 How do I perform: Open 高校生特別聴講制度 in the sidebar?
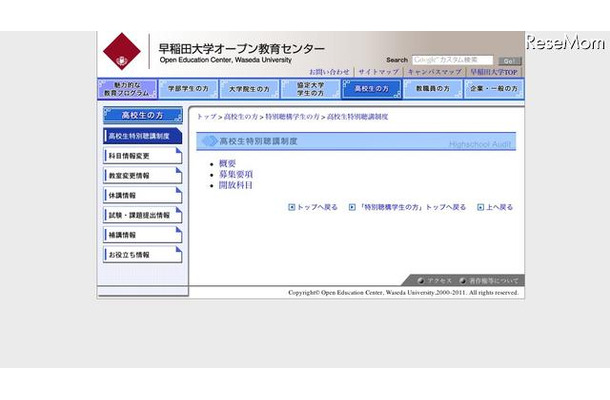[143, 136]
